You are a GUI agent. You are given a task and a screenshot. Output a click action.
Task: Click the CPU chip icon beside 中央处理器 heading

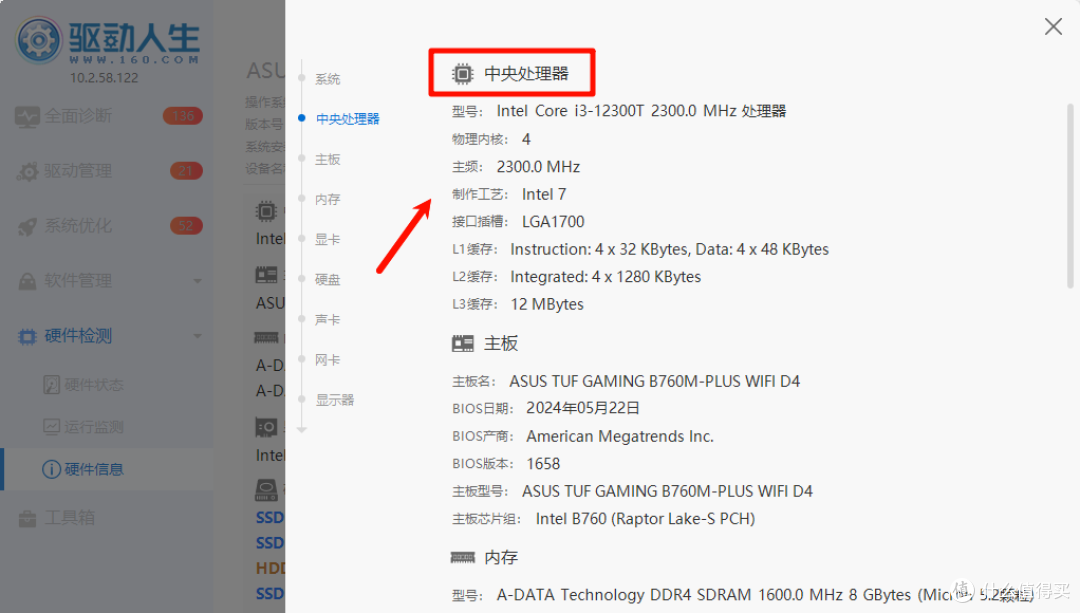tap(463, 74)
